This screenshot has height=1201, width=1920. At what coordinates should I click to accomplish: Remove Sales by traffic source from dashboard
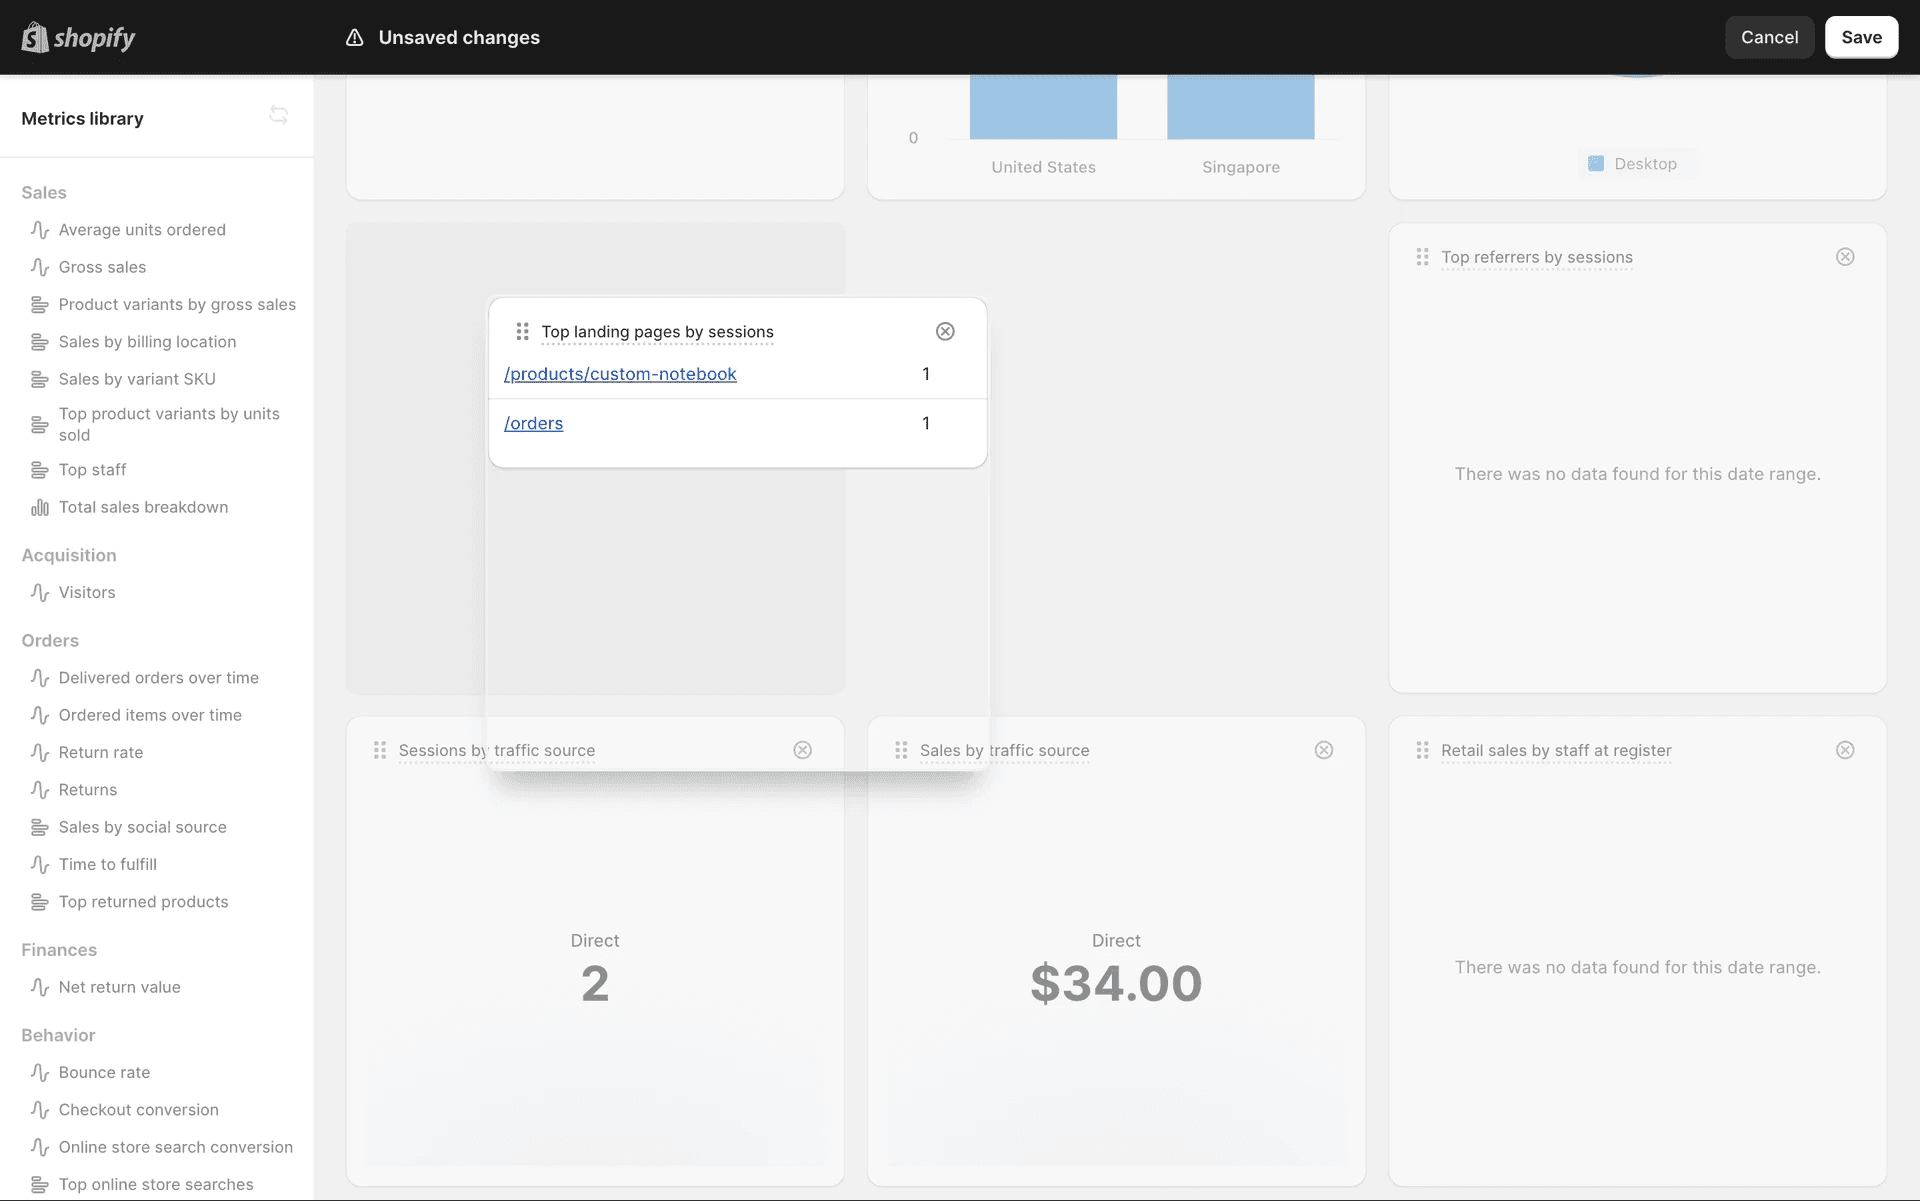tap(1323, 750)
